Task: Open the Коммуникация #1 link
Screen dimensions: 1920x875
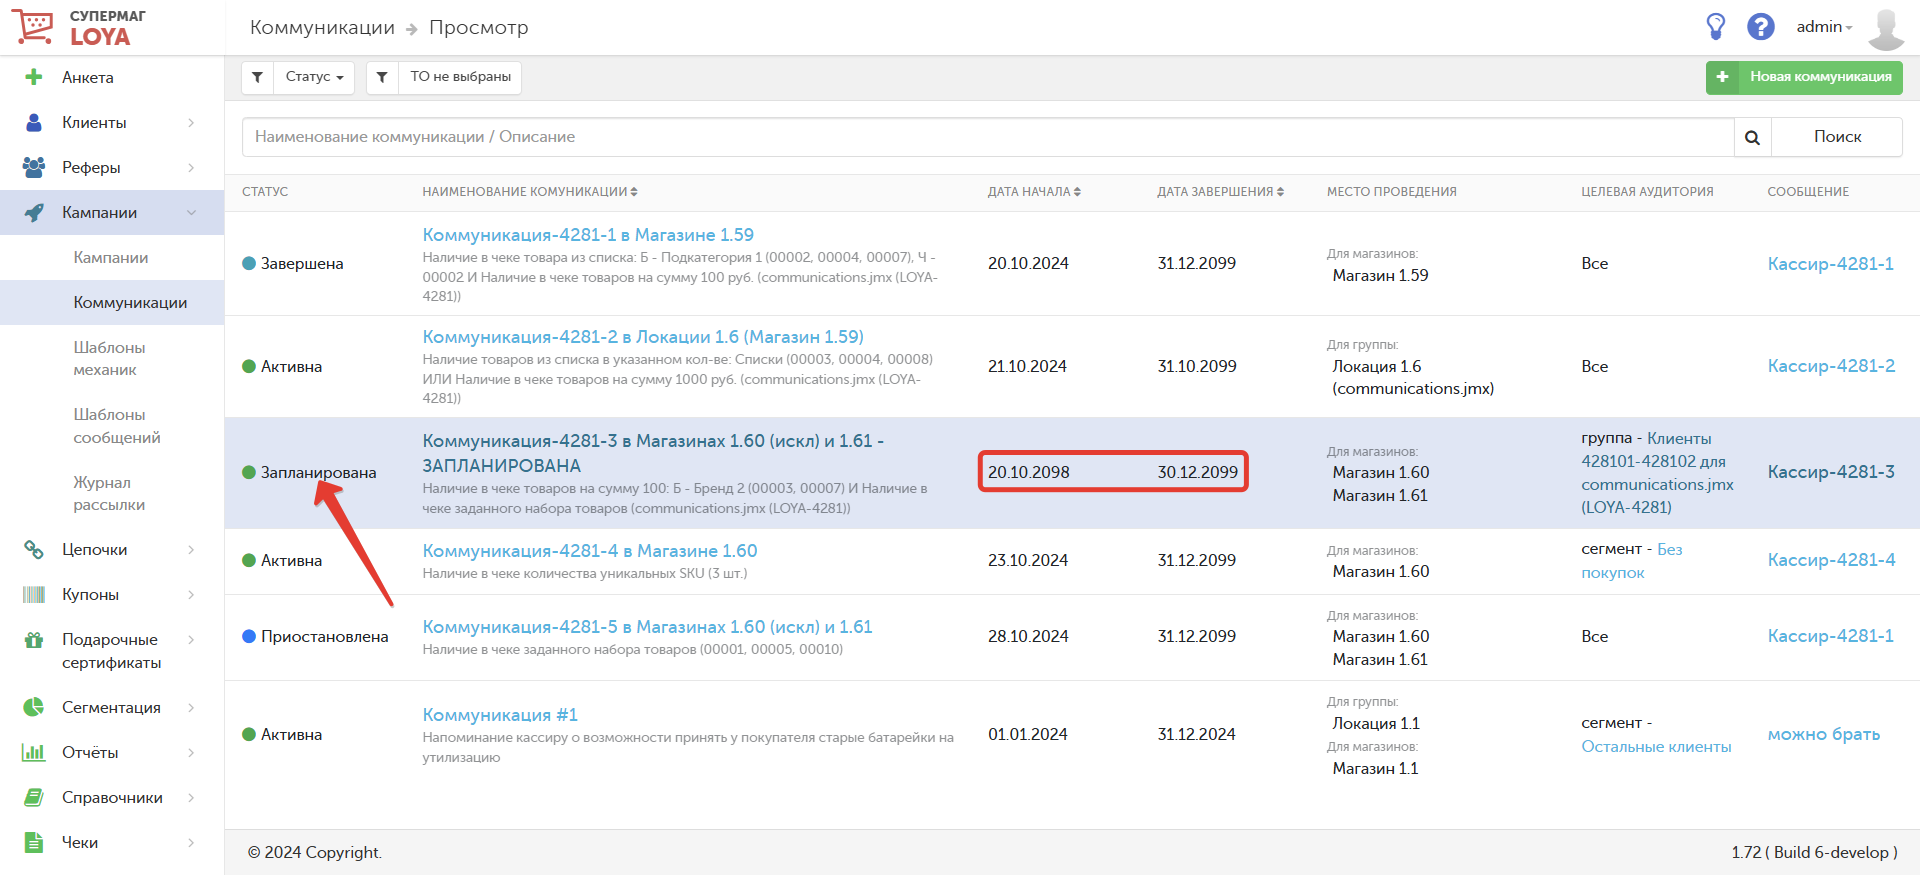Action: (x=500, y=715)
